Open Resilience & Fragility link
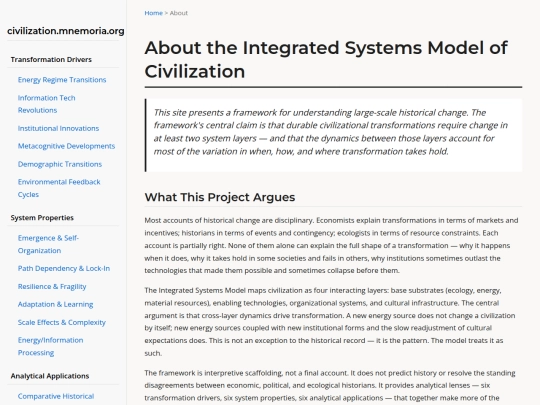540x405 pixels. [x=52, y=286]
